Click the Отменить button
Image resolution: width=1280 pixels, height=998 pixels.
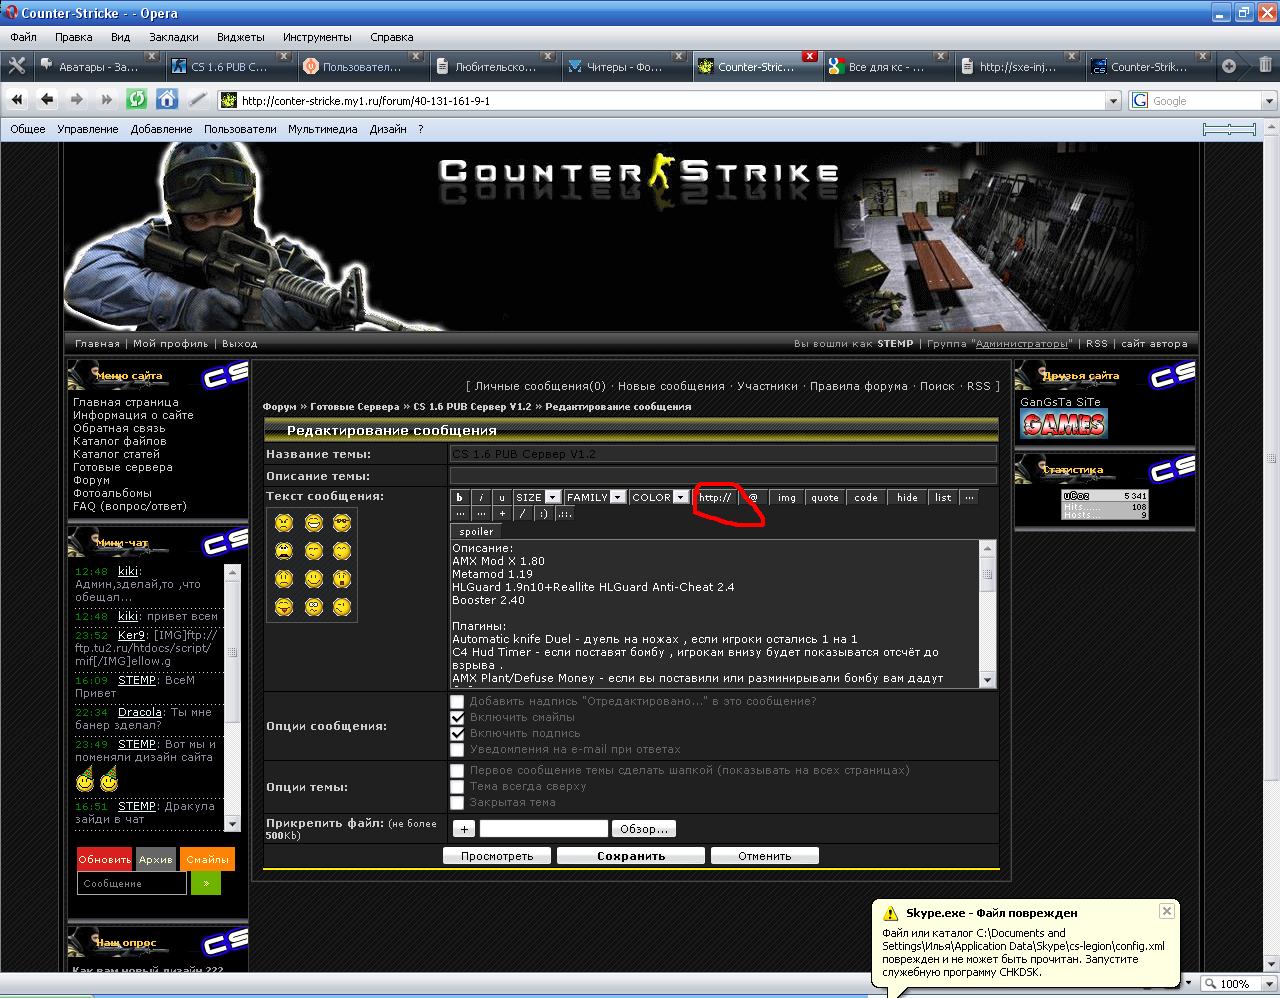click(x=765, y=856)
